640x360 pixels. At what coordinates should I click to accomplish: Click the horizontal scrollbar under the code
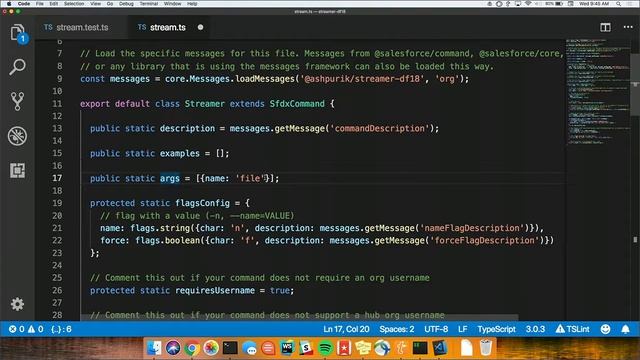click(300, 317)
